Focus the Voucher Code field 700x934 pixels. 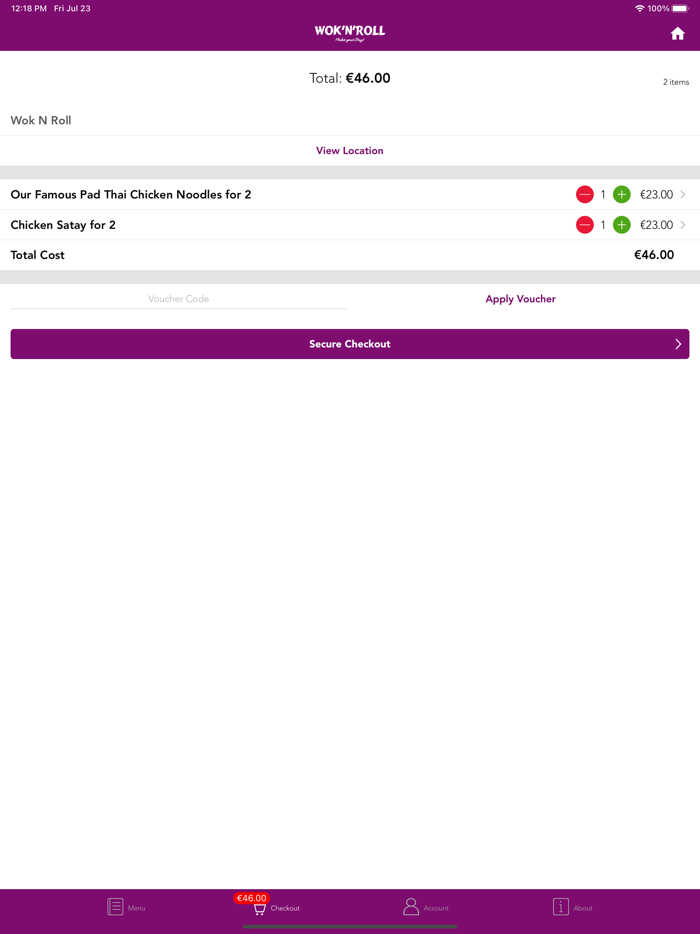point(179,299)
